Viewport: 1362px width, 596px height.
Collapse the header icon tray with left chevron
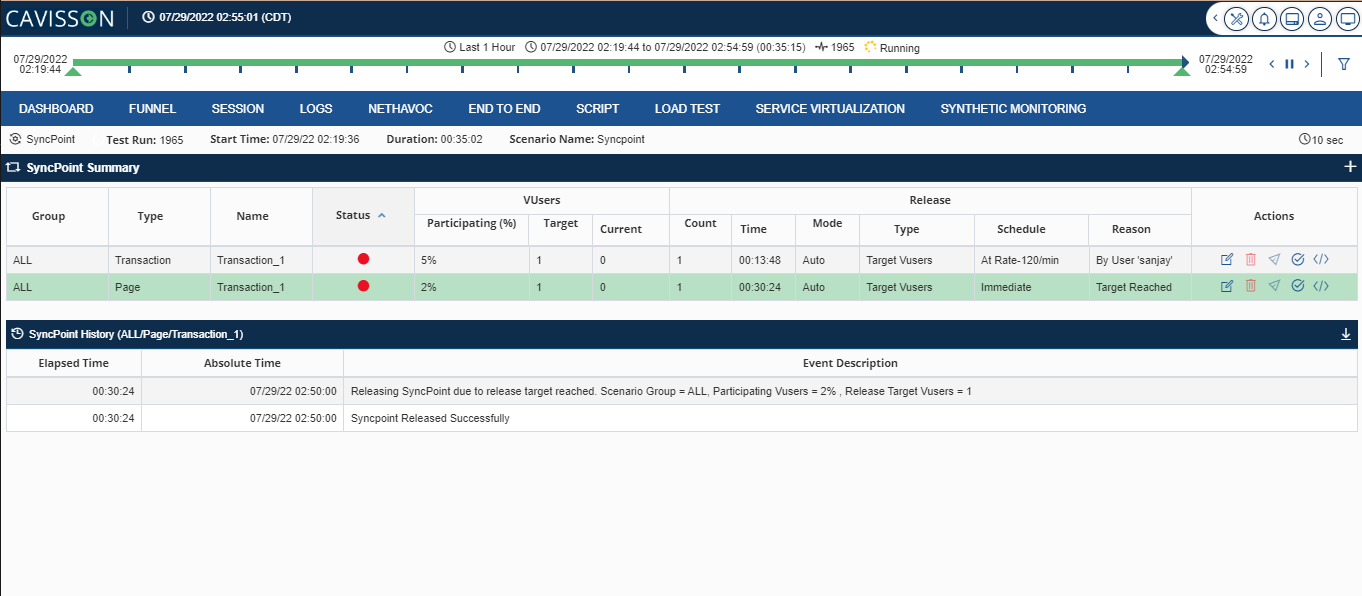coord(1215,18)
